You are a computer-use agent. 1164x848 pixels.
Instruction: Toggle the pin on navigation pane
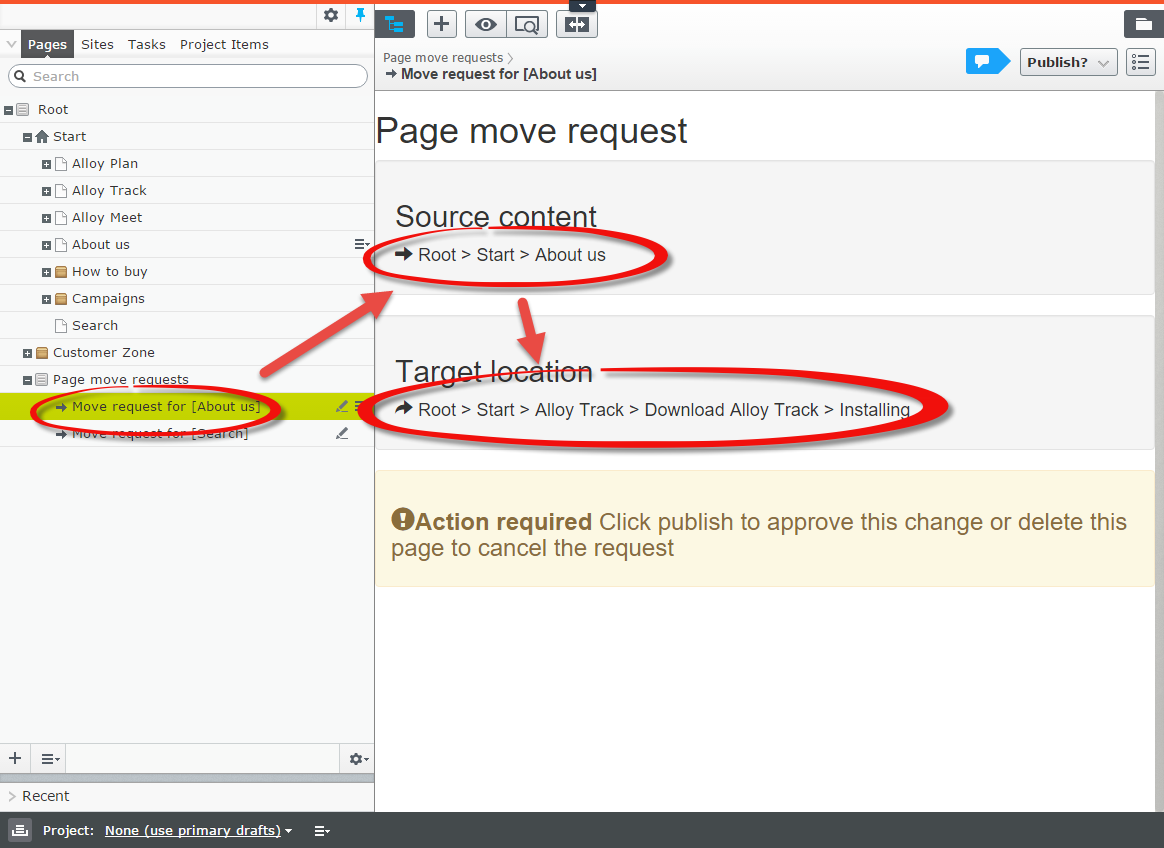(360, 15)
